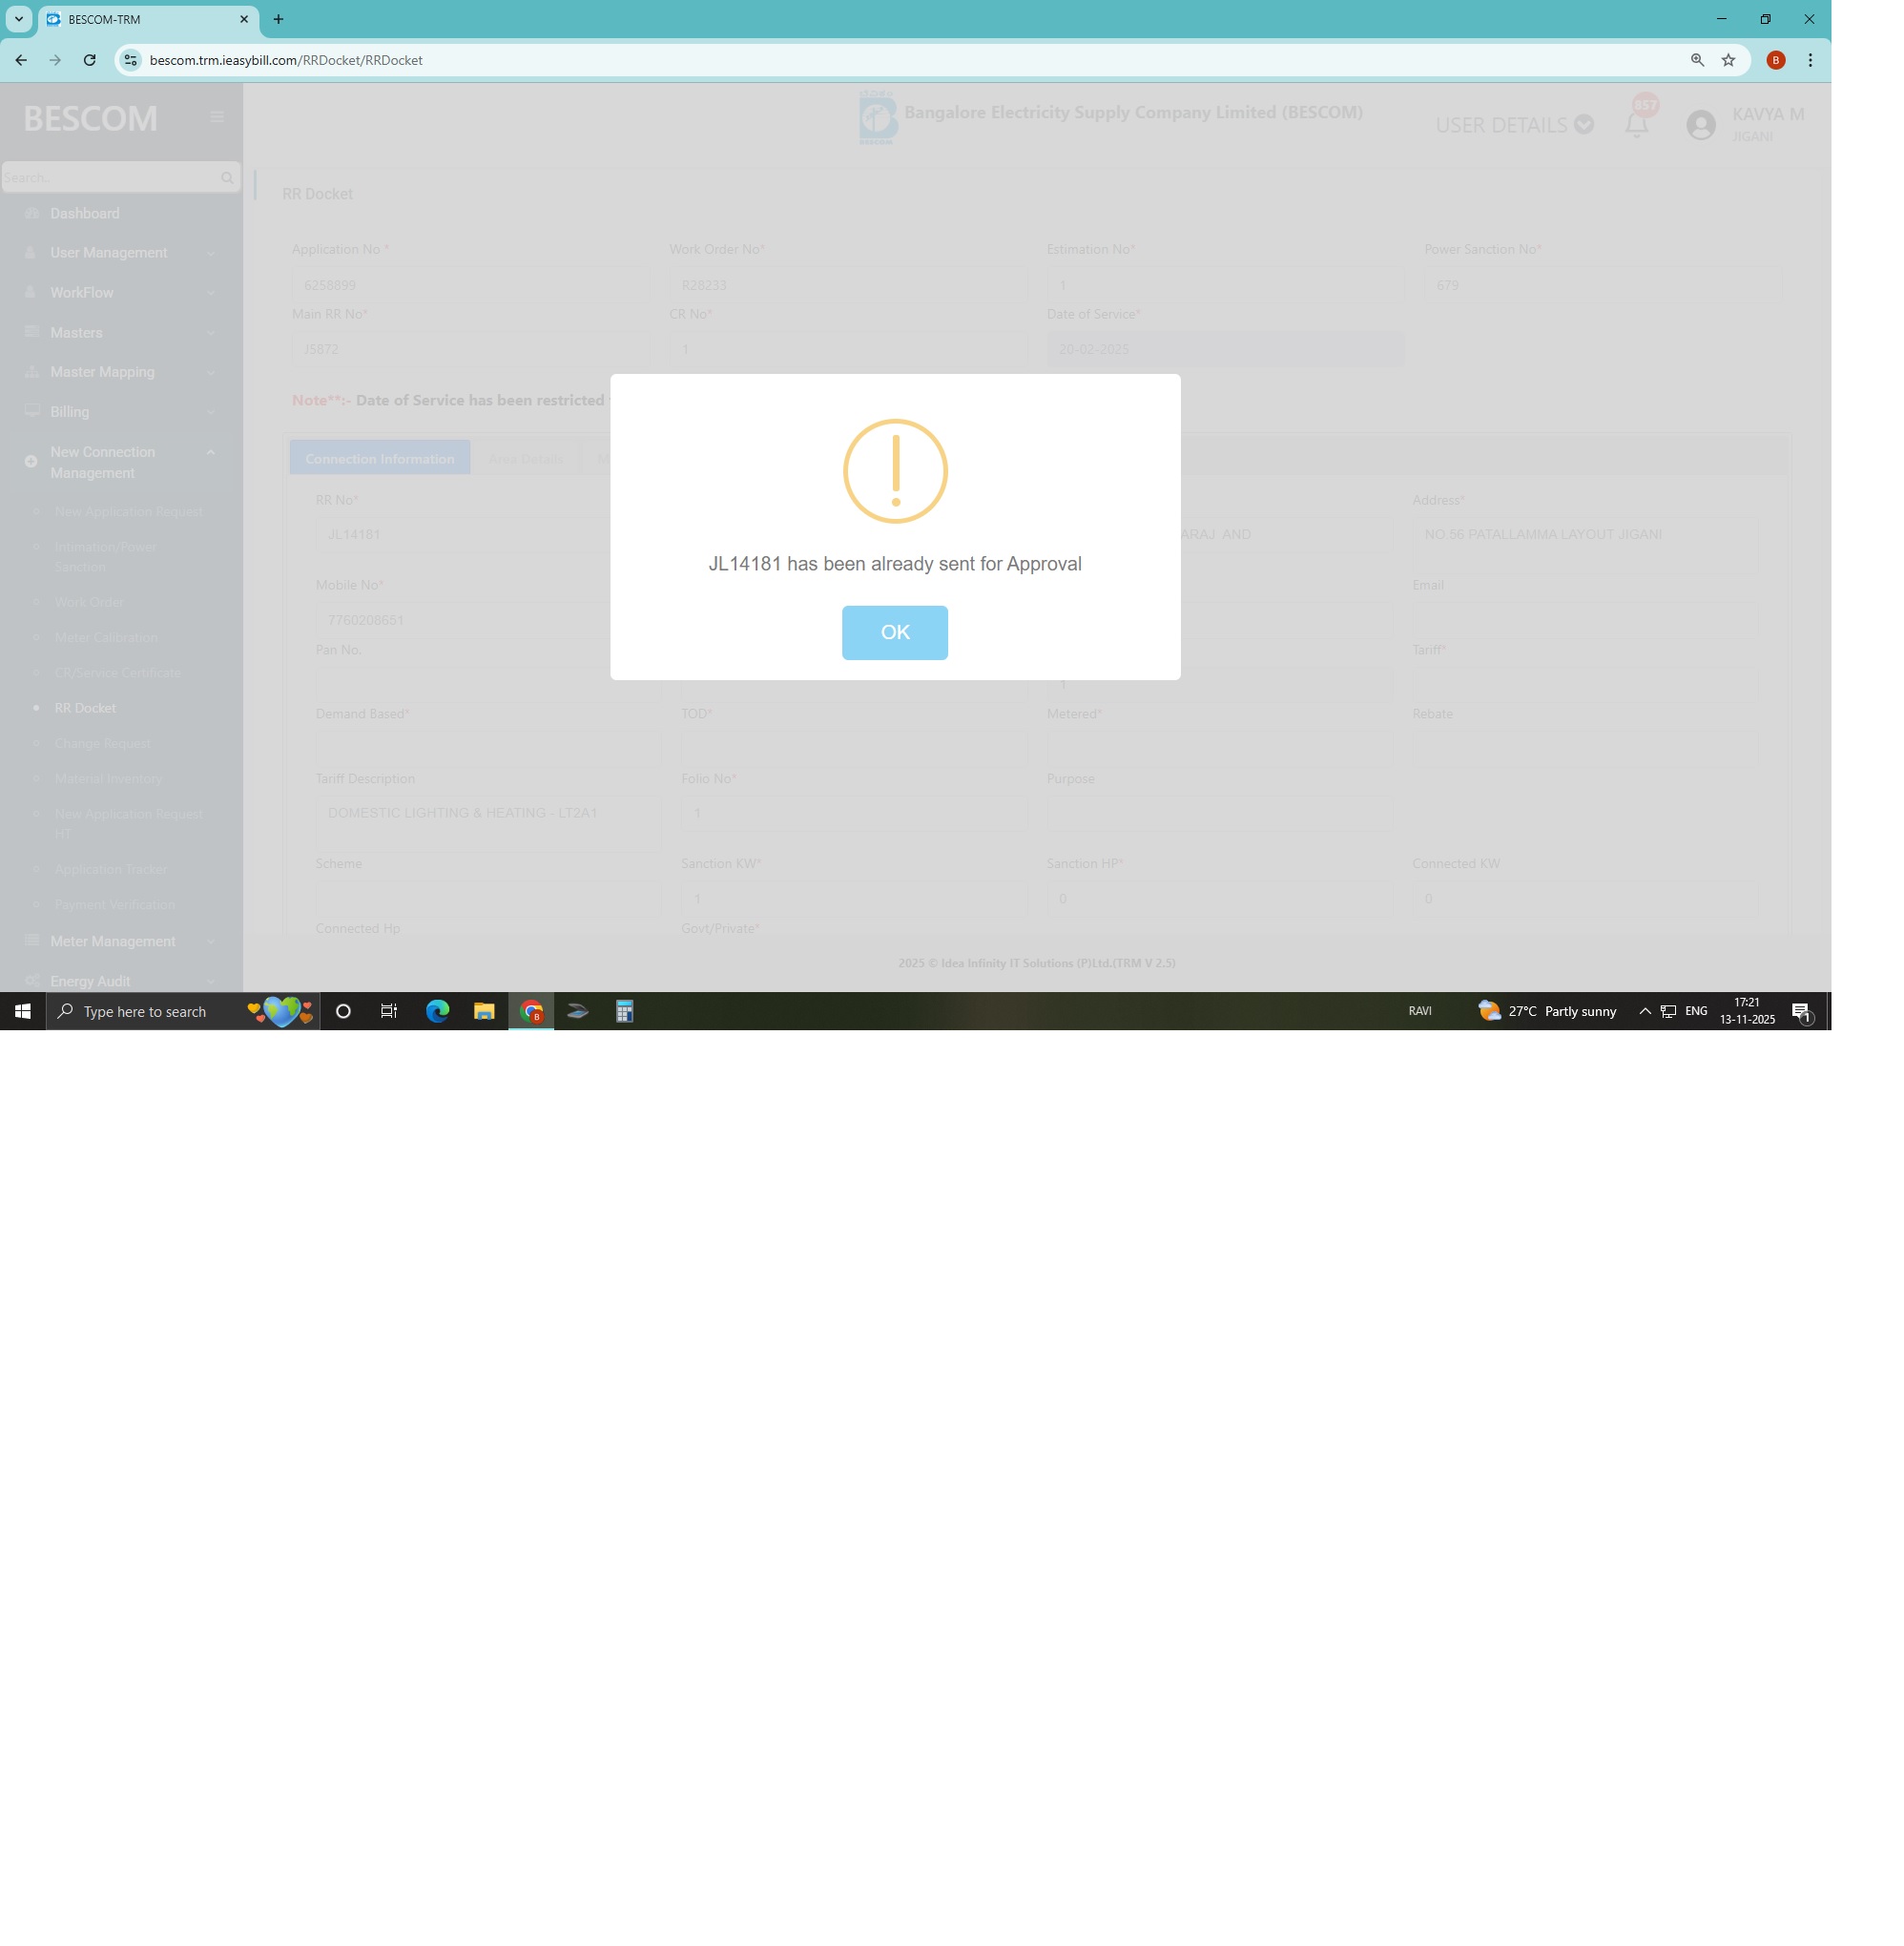
Task: Expand the User Management menu
Action: (109, 253)
